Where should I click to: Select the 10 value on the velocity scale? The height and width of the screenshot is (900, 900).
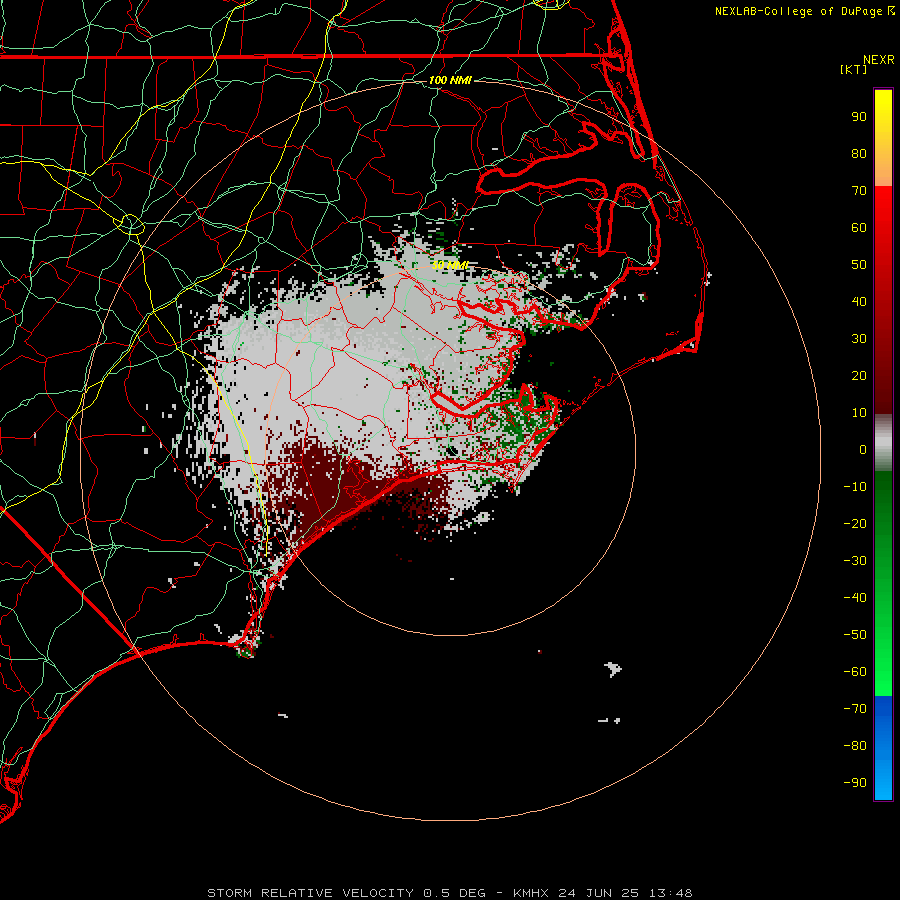click(859, 413)
